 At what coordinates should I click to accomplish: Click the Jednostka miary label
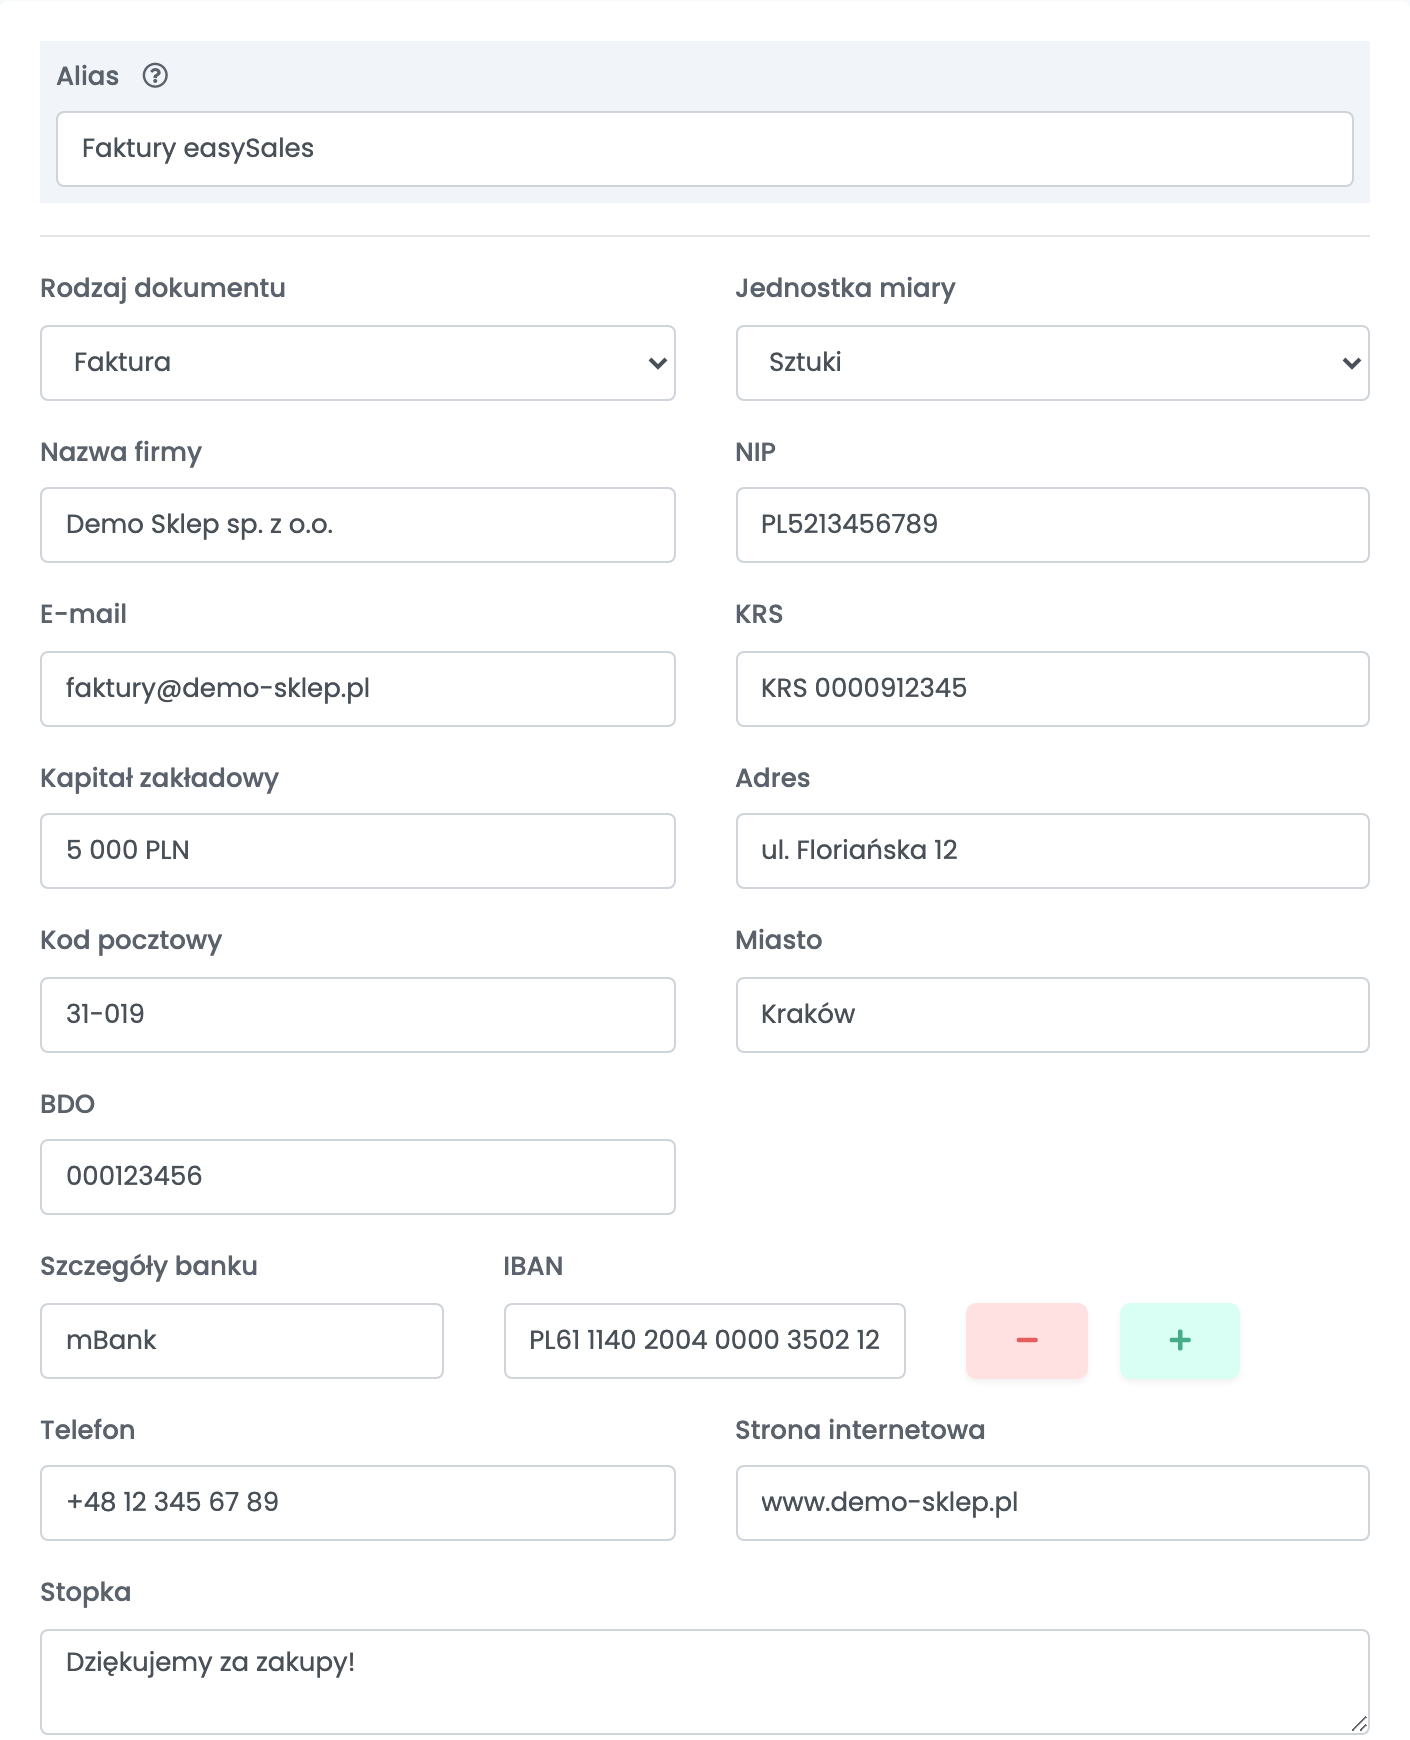coord(845,288)
